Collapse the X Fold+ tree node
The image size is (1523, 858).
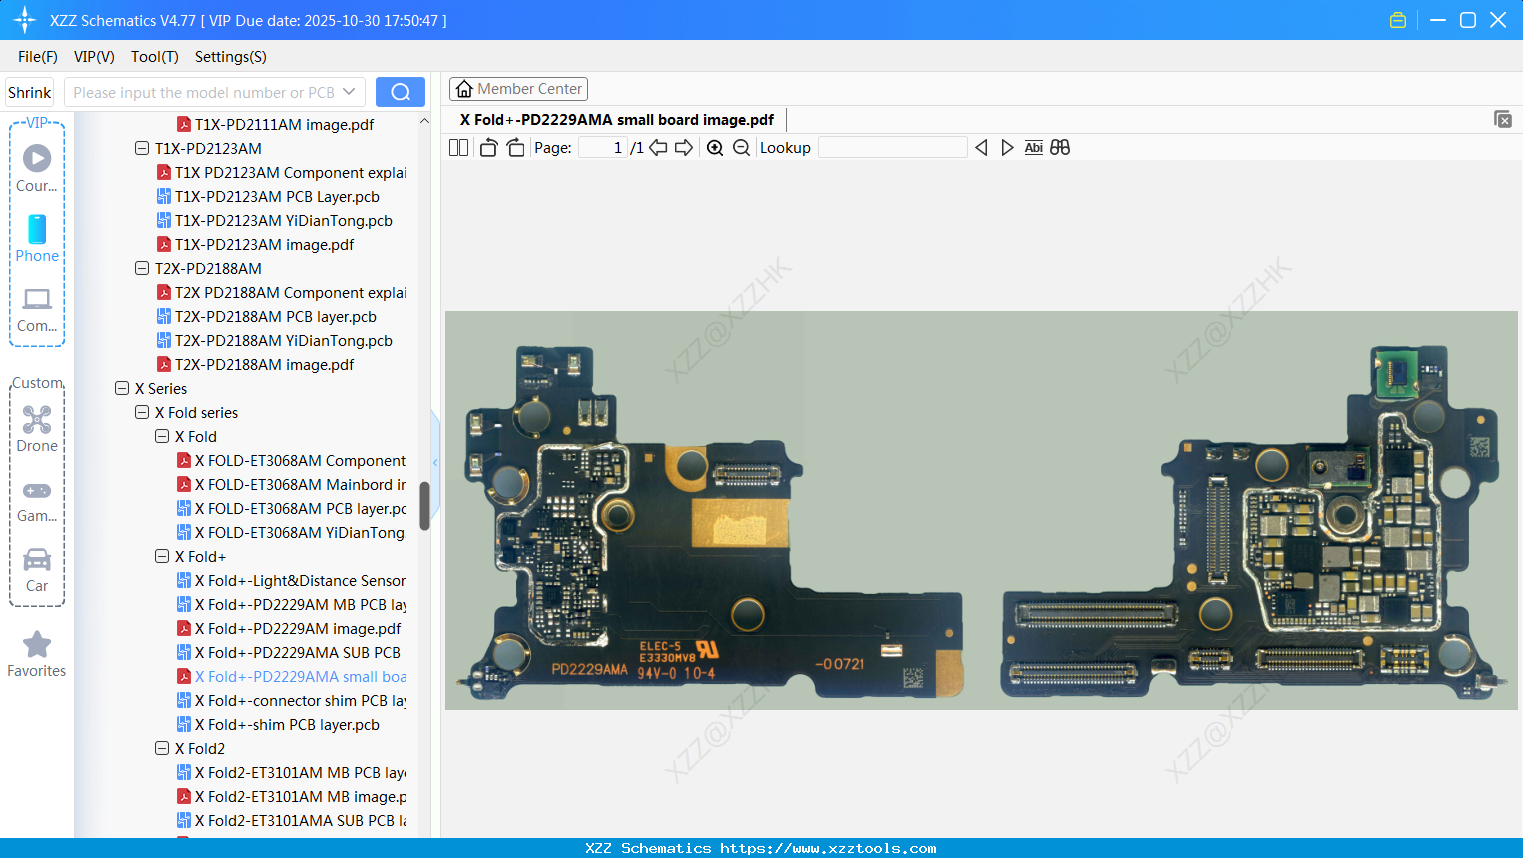[x=162, y=556]
